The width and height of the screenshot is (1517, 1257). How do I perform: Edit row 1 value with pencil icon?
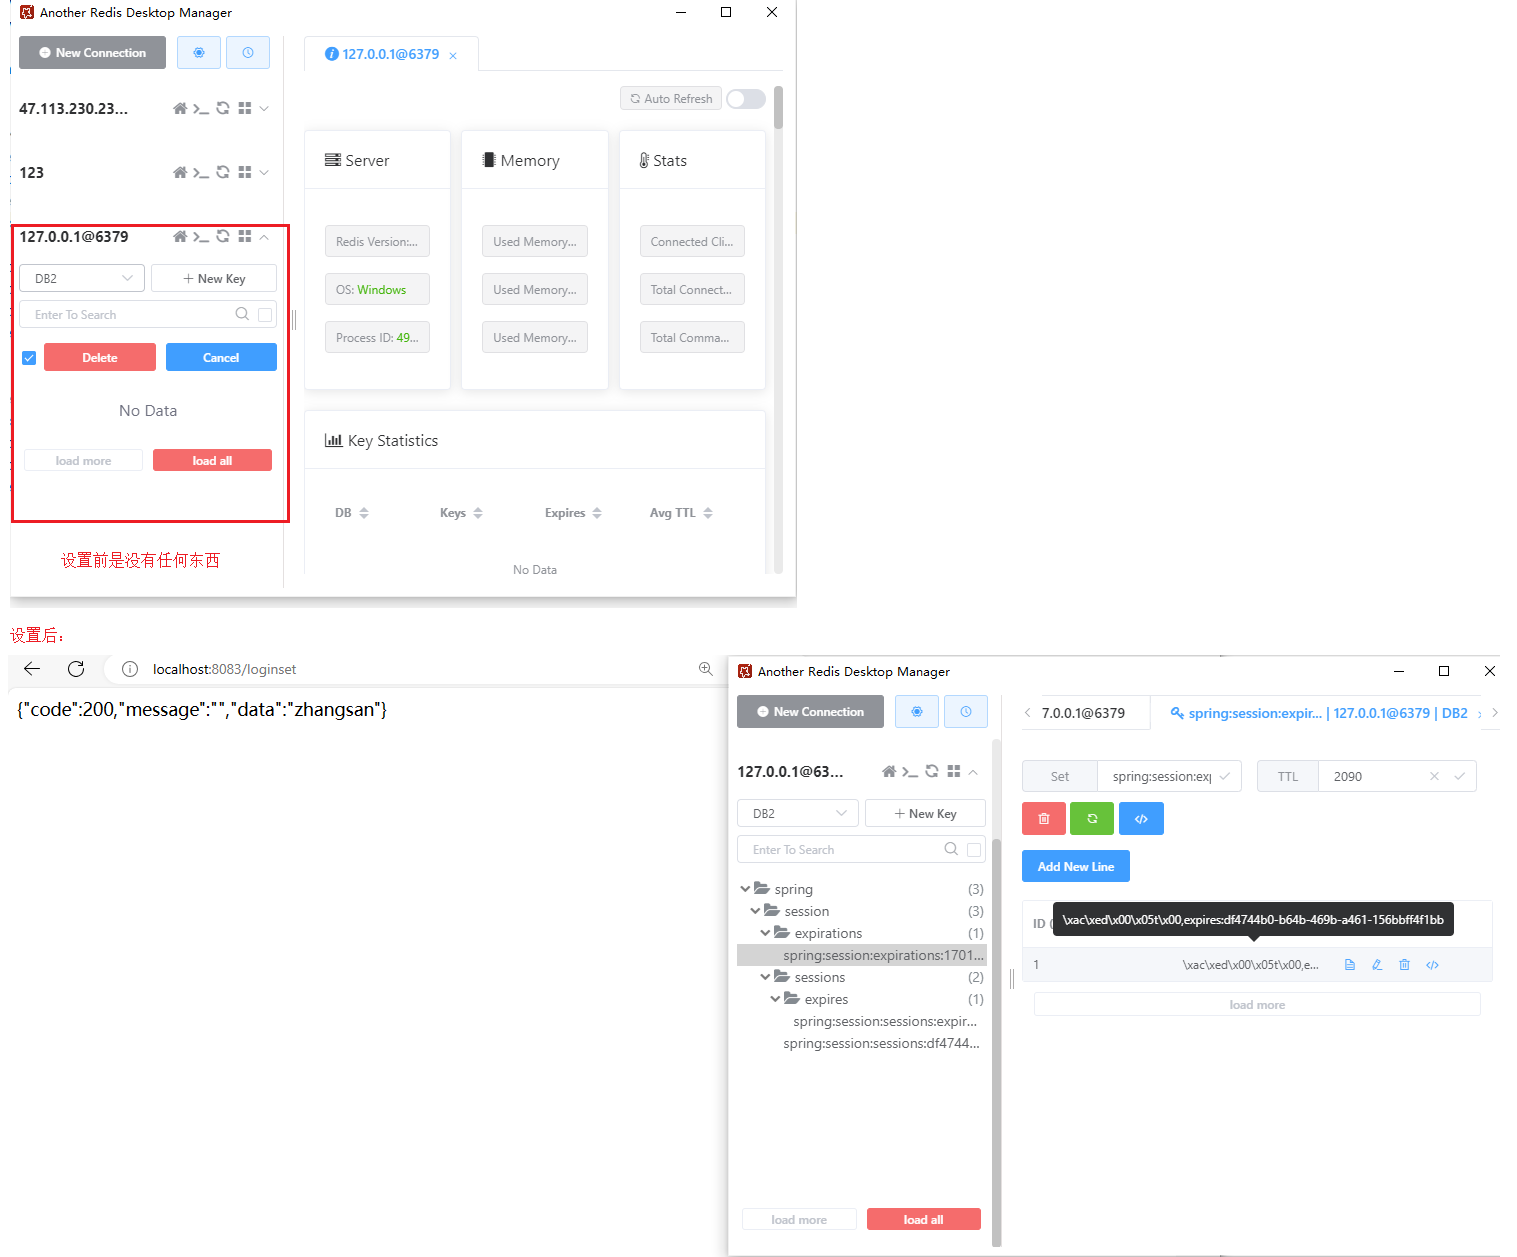pos(1377,965)
